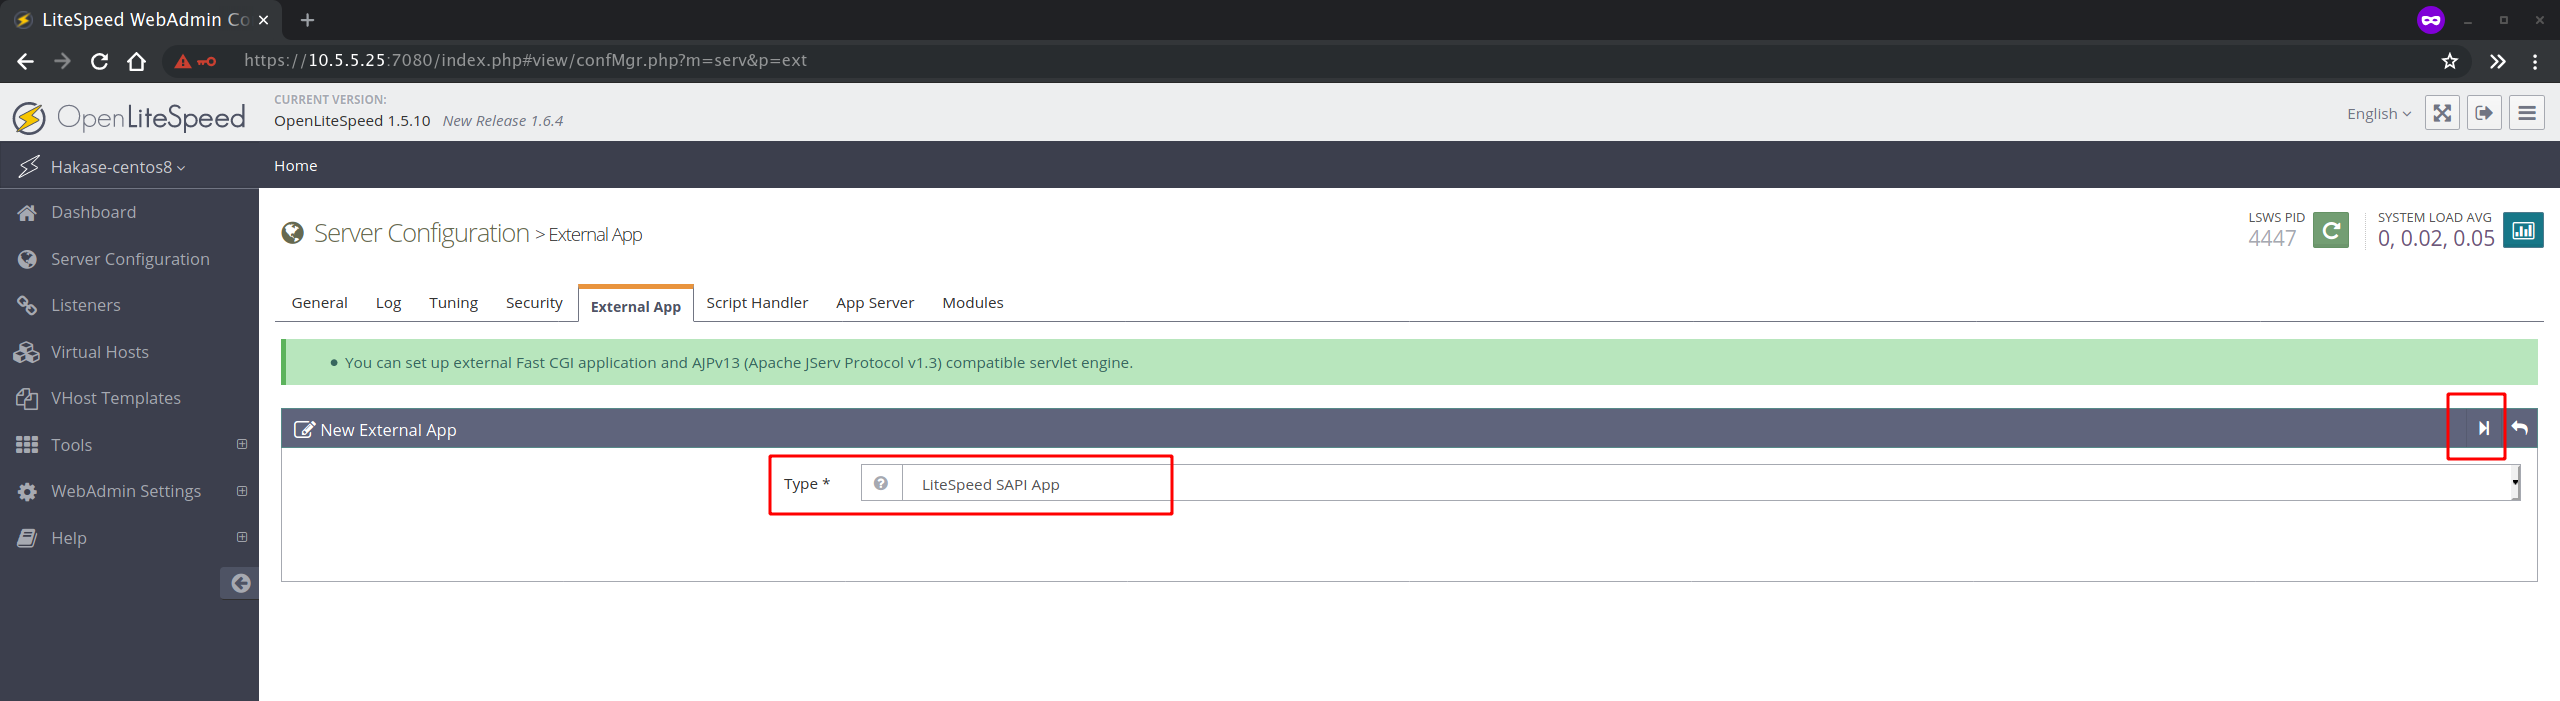Click the Dashboard home icon
2560x701 pixels.
[x=27, y=212]
